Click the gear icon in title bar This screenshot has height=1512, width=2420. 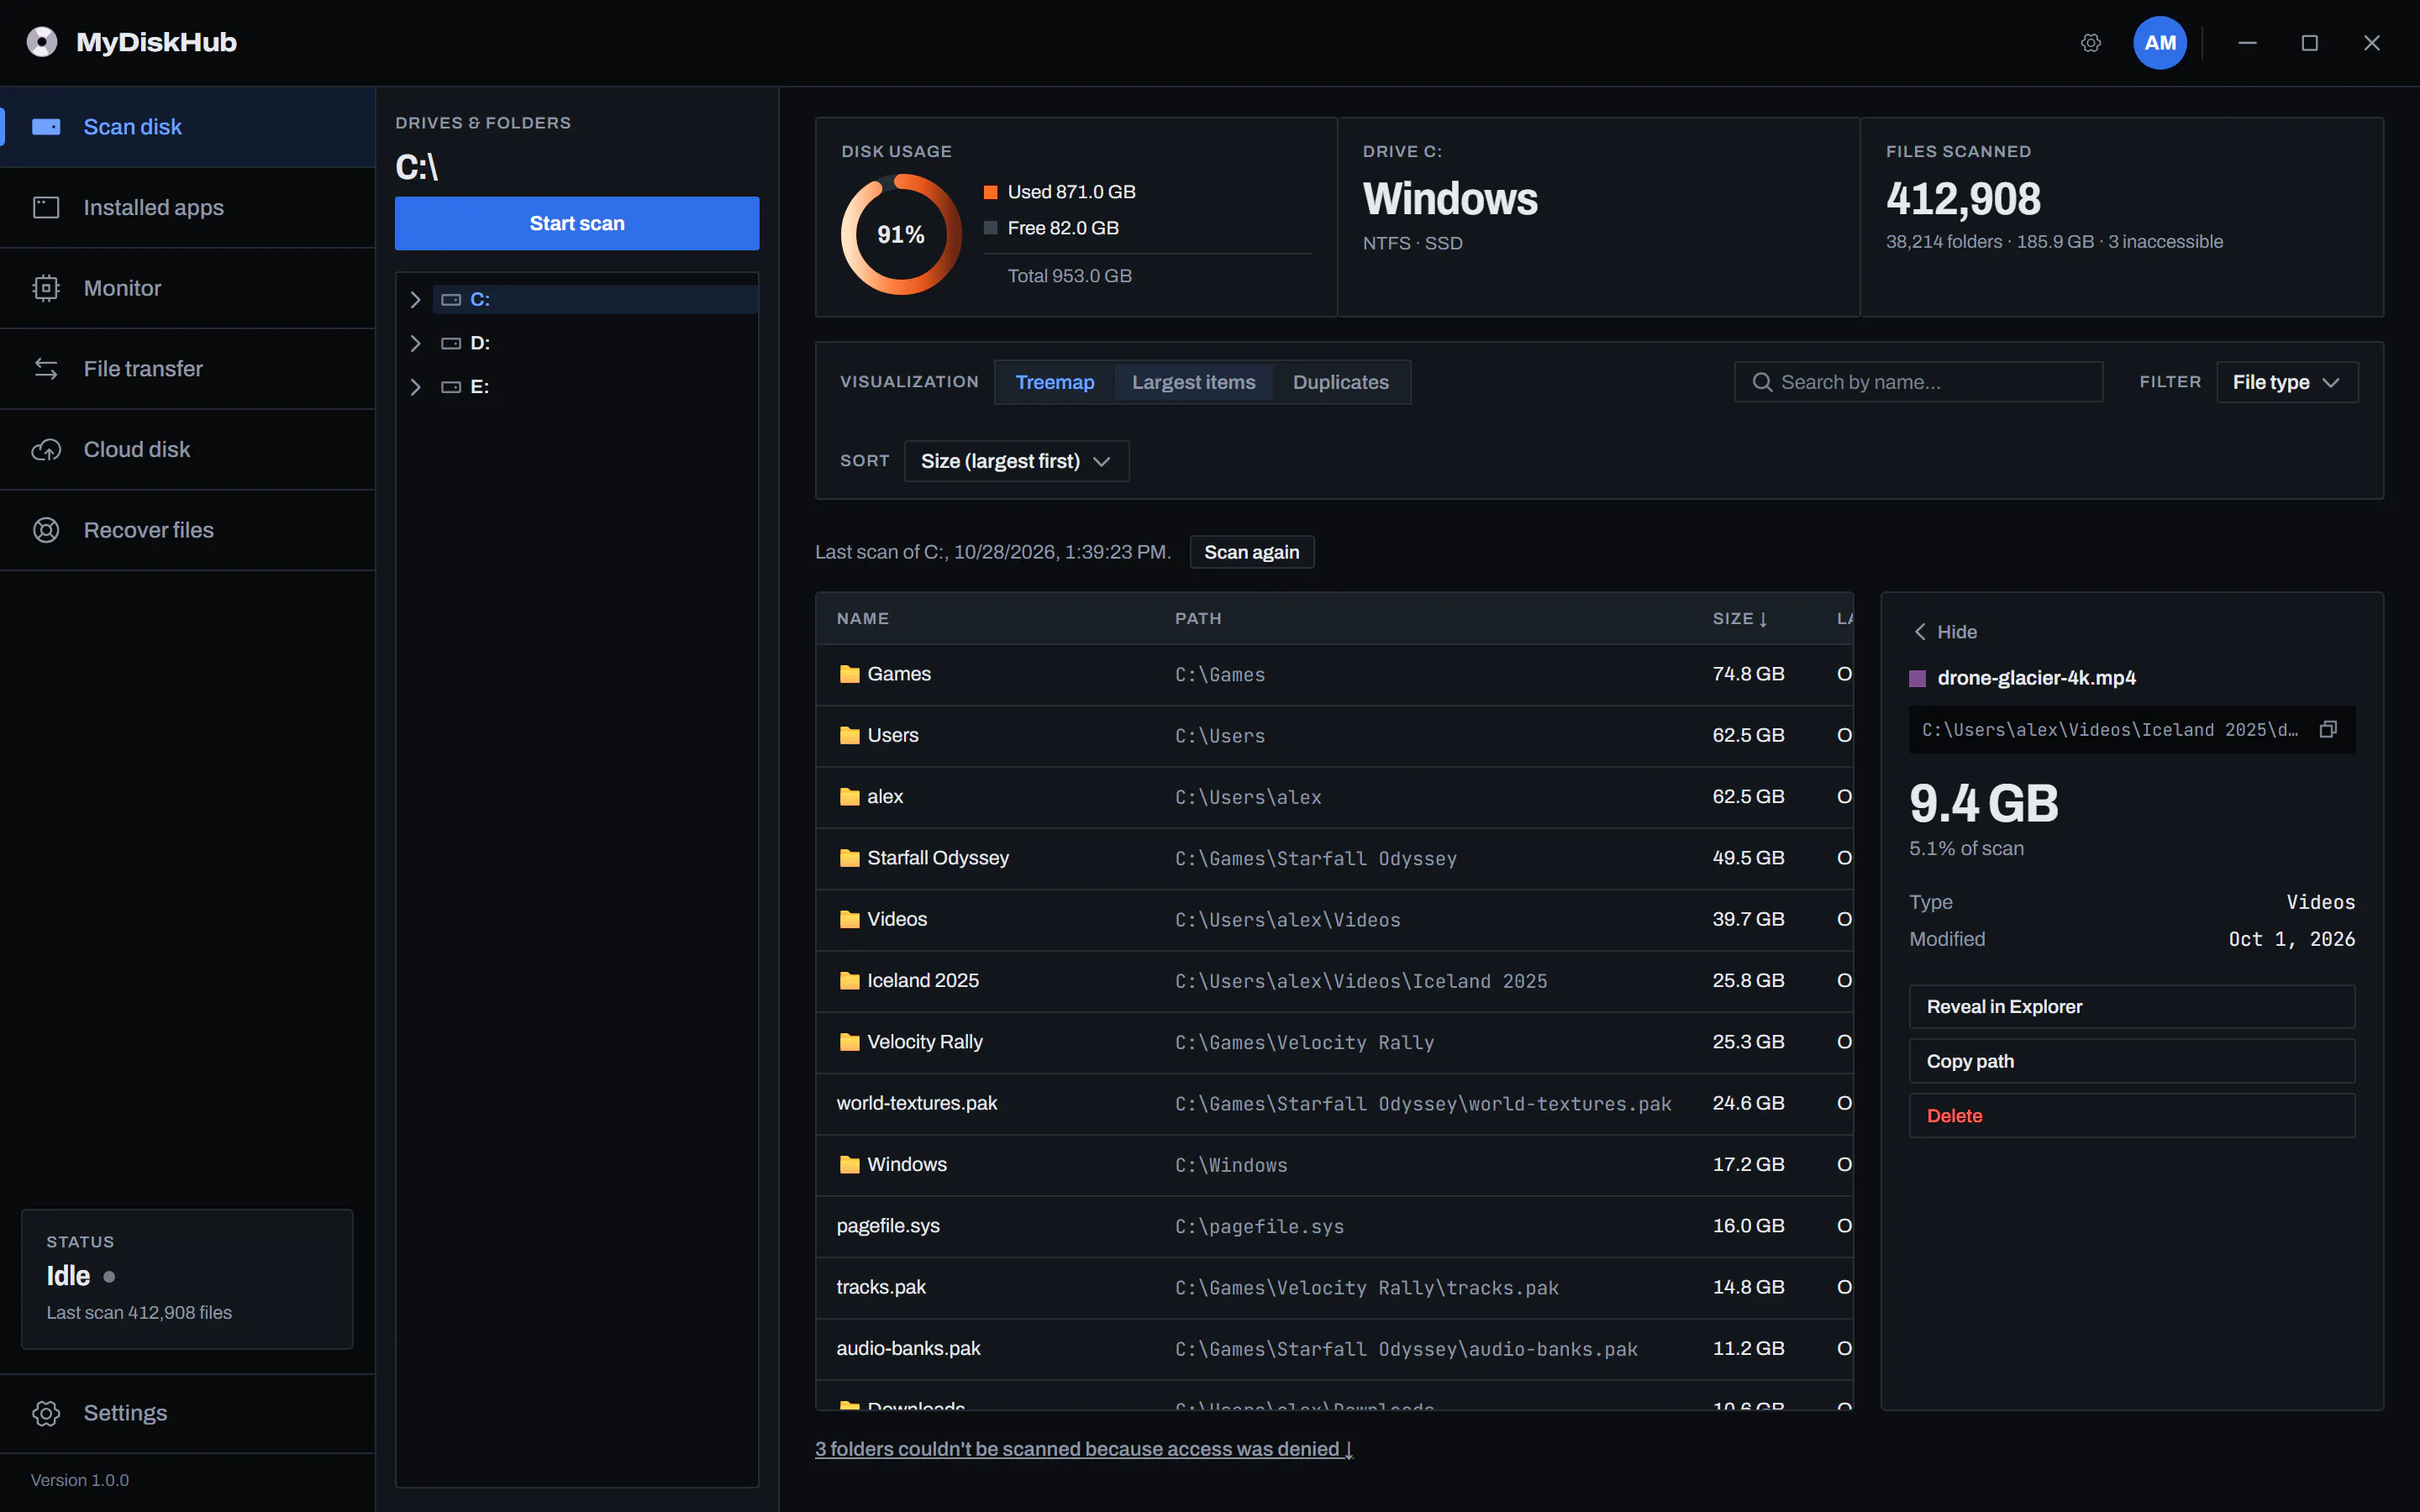(x=2091, y=43)
